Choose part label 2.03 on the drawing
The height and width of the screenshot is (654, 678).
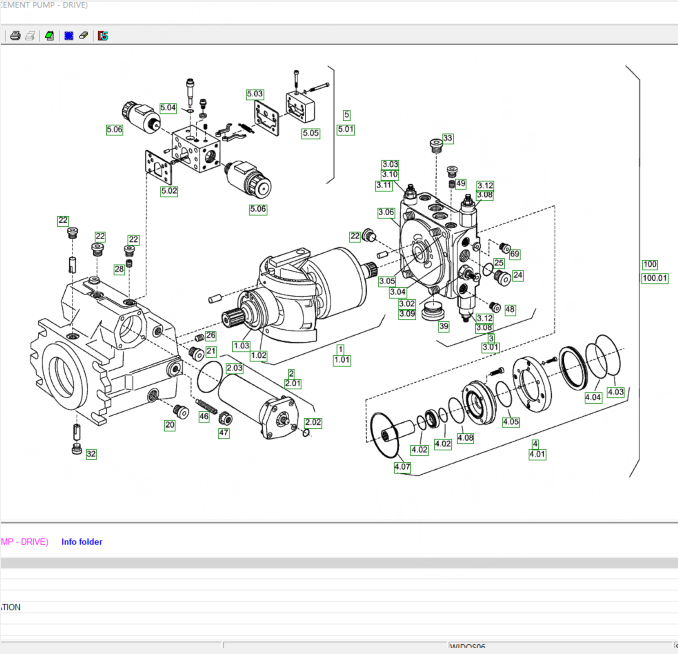coord(233,369)
